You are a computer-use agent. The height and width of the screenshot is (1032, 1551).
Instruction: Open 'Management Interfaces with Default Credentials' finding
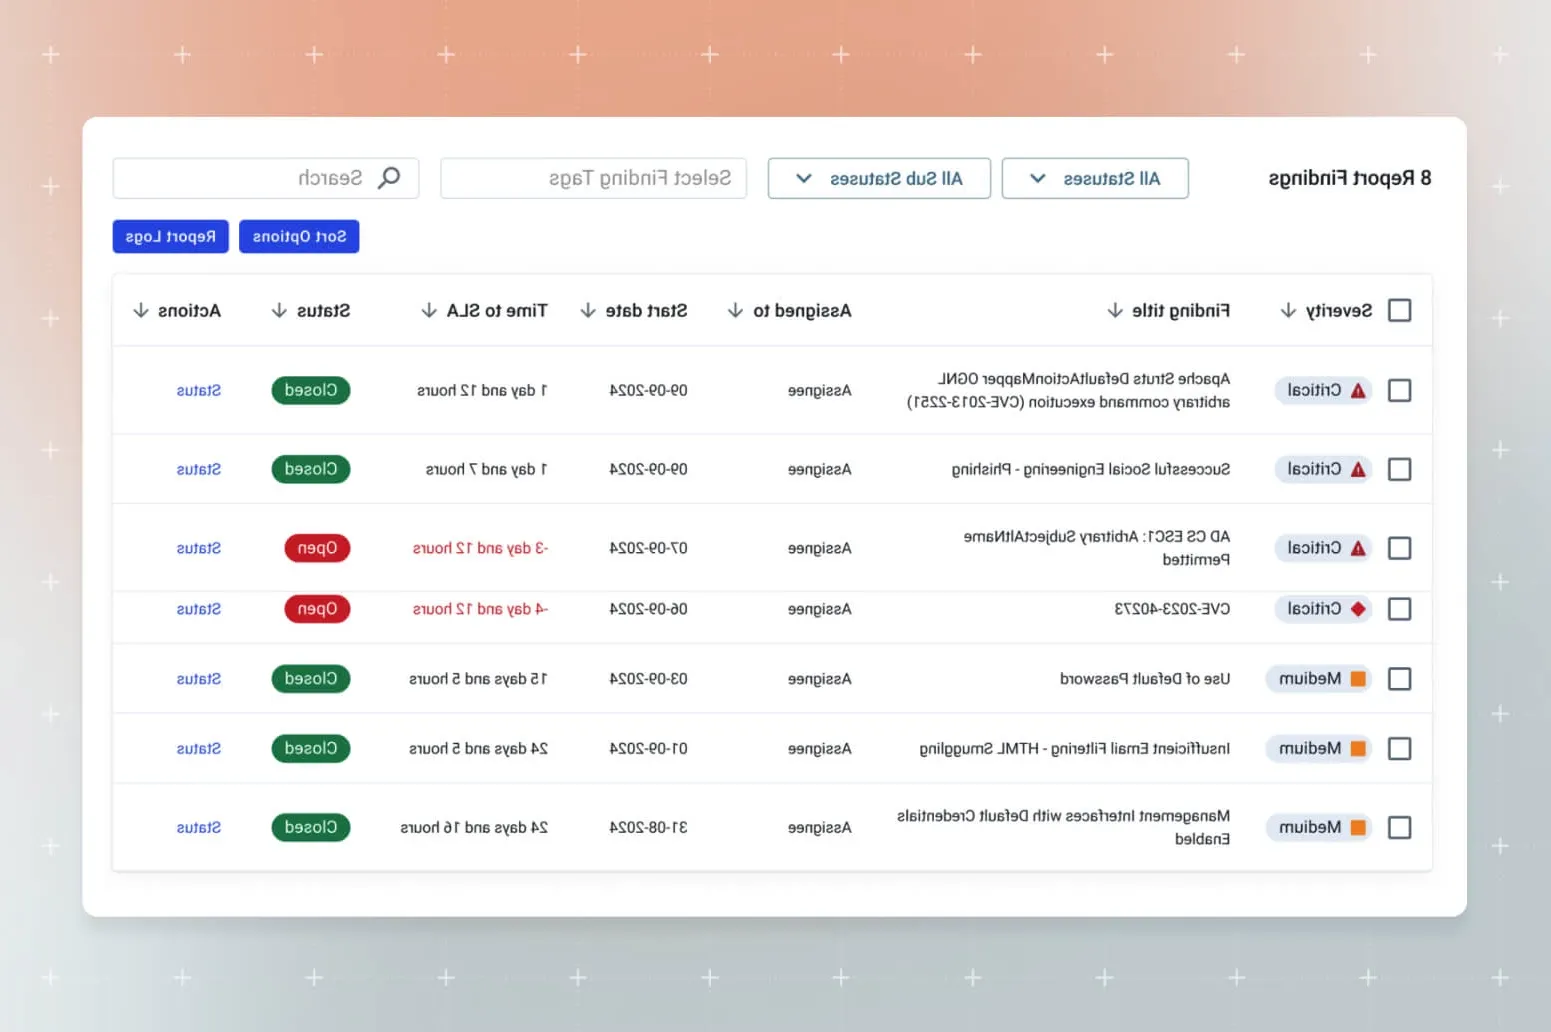1064,827
